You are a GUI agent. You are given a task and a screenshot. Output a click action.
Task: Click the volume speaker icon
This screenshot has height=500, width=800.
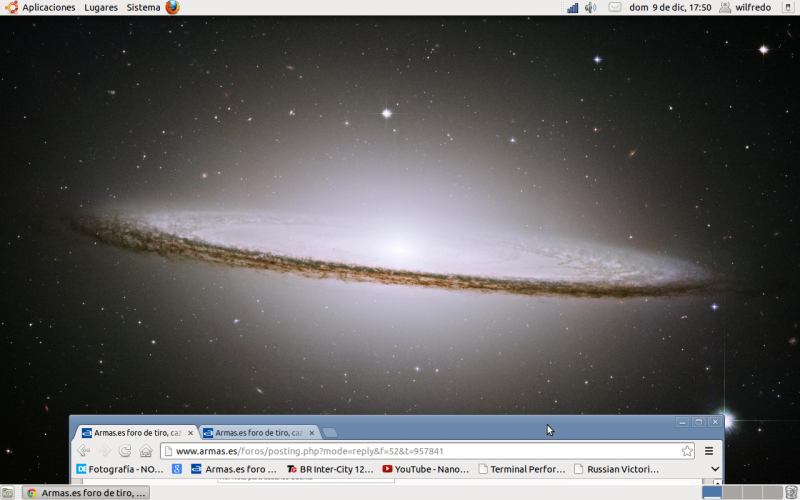[591, 7]
